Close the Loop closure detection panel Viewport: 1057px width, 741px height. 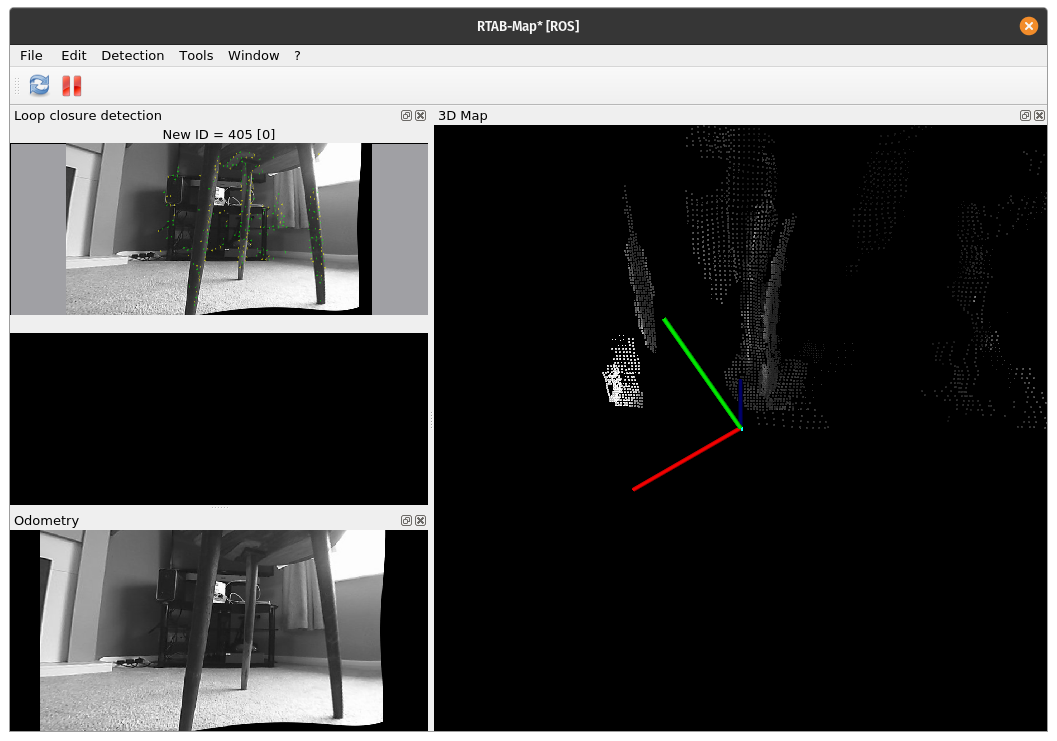click(x=421, y=116)
